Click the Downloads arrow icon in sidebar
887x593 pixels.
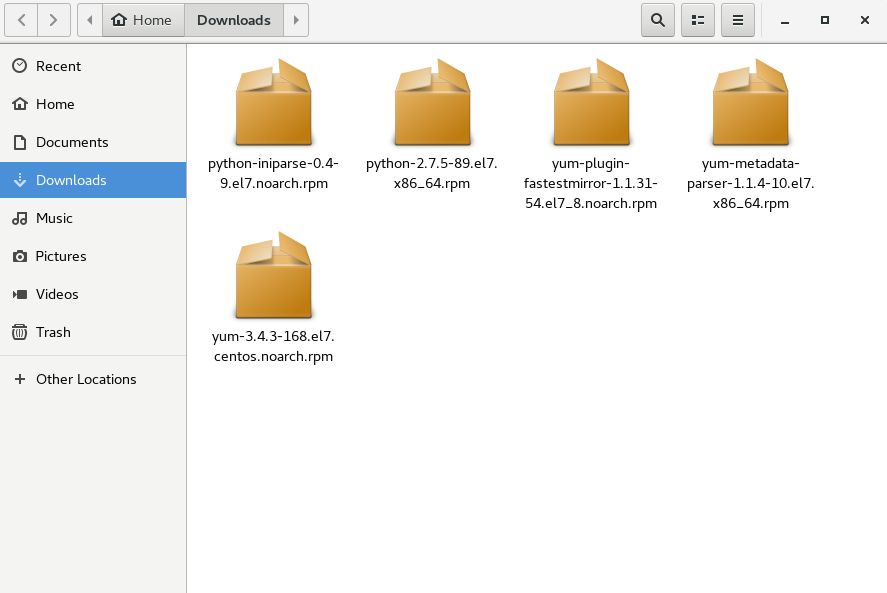[x=20, y=180]
